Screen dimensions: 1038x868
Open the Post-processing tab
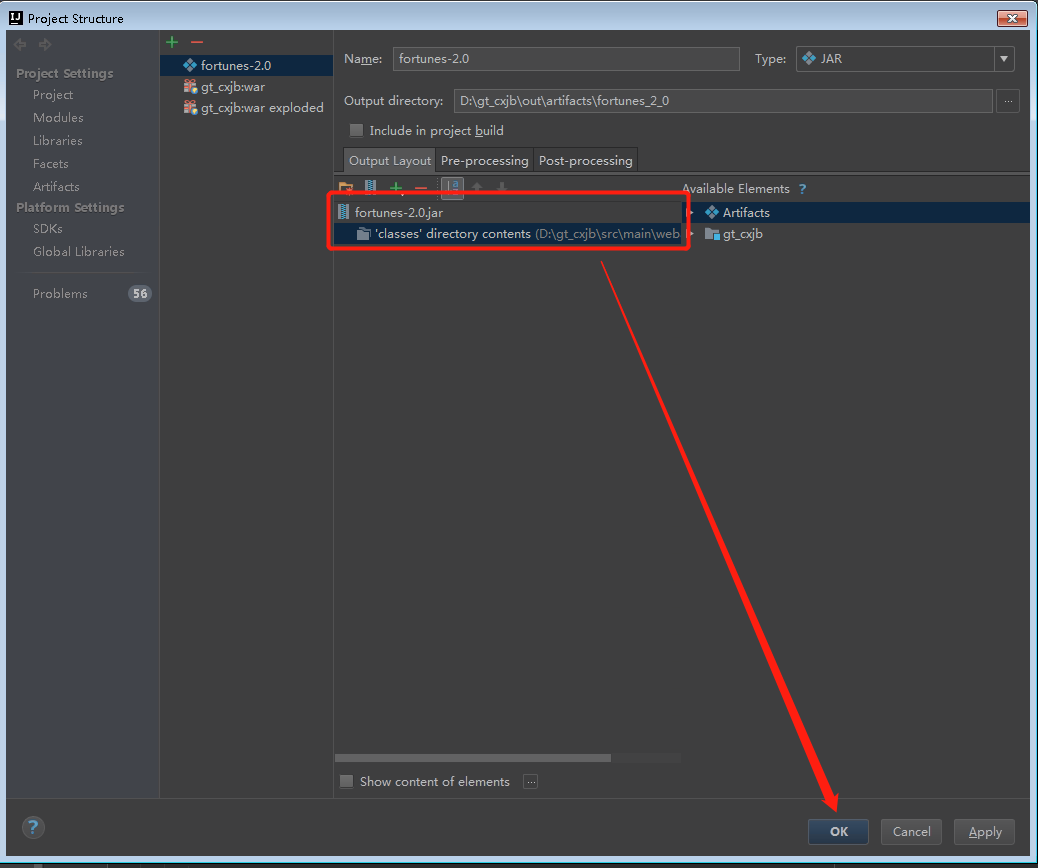point(585,160)
